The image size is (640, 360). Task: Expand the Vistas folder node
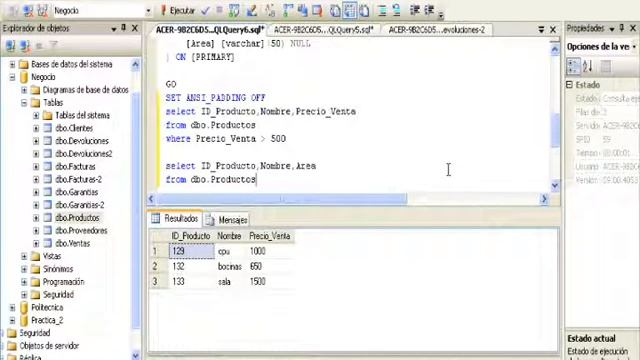[24, 256]
